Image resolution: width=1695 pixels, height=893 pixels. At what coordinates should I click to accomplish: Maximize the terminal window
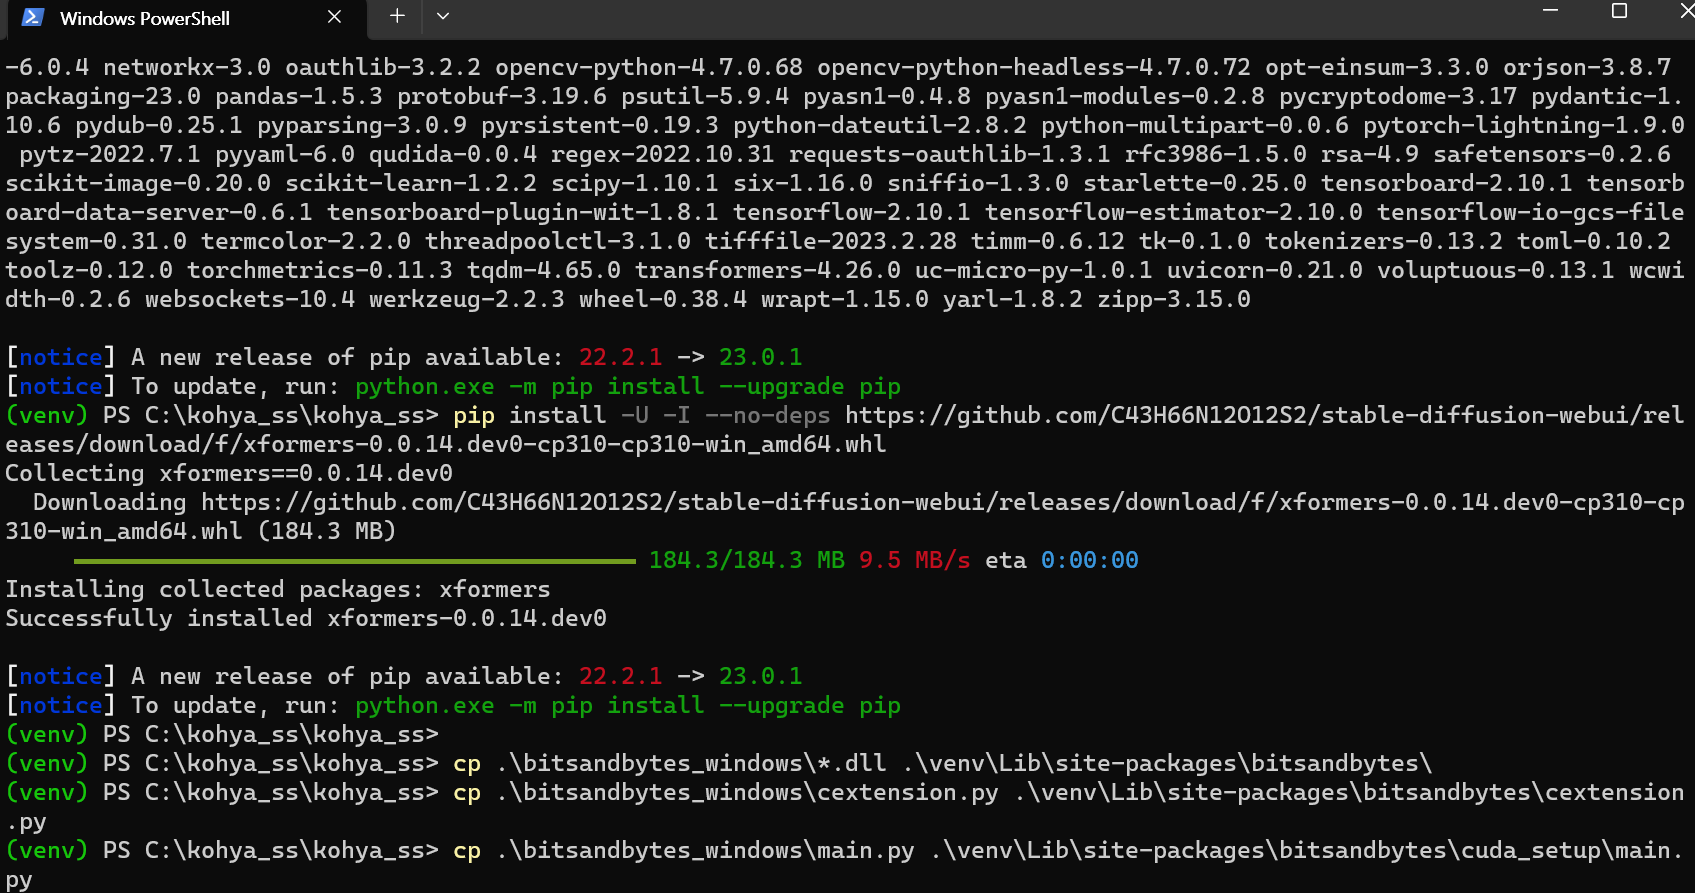[1619, 11]
